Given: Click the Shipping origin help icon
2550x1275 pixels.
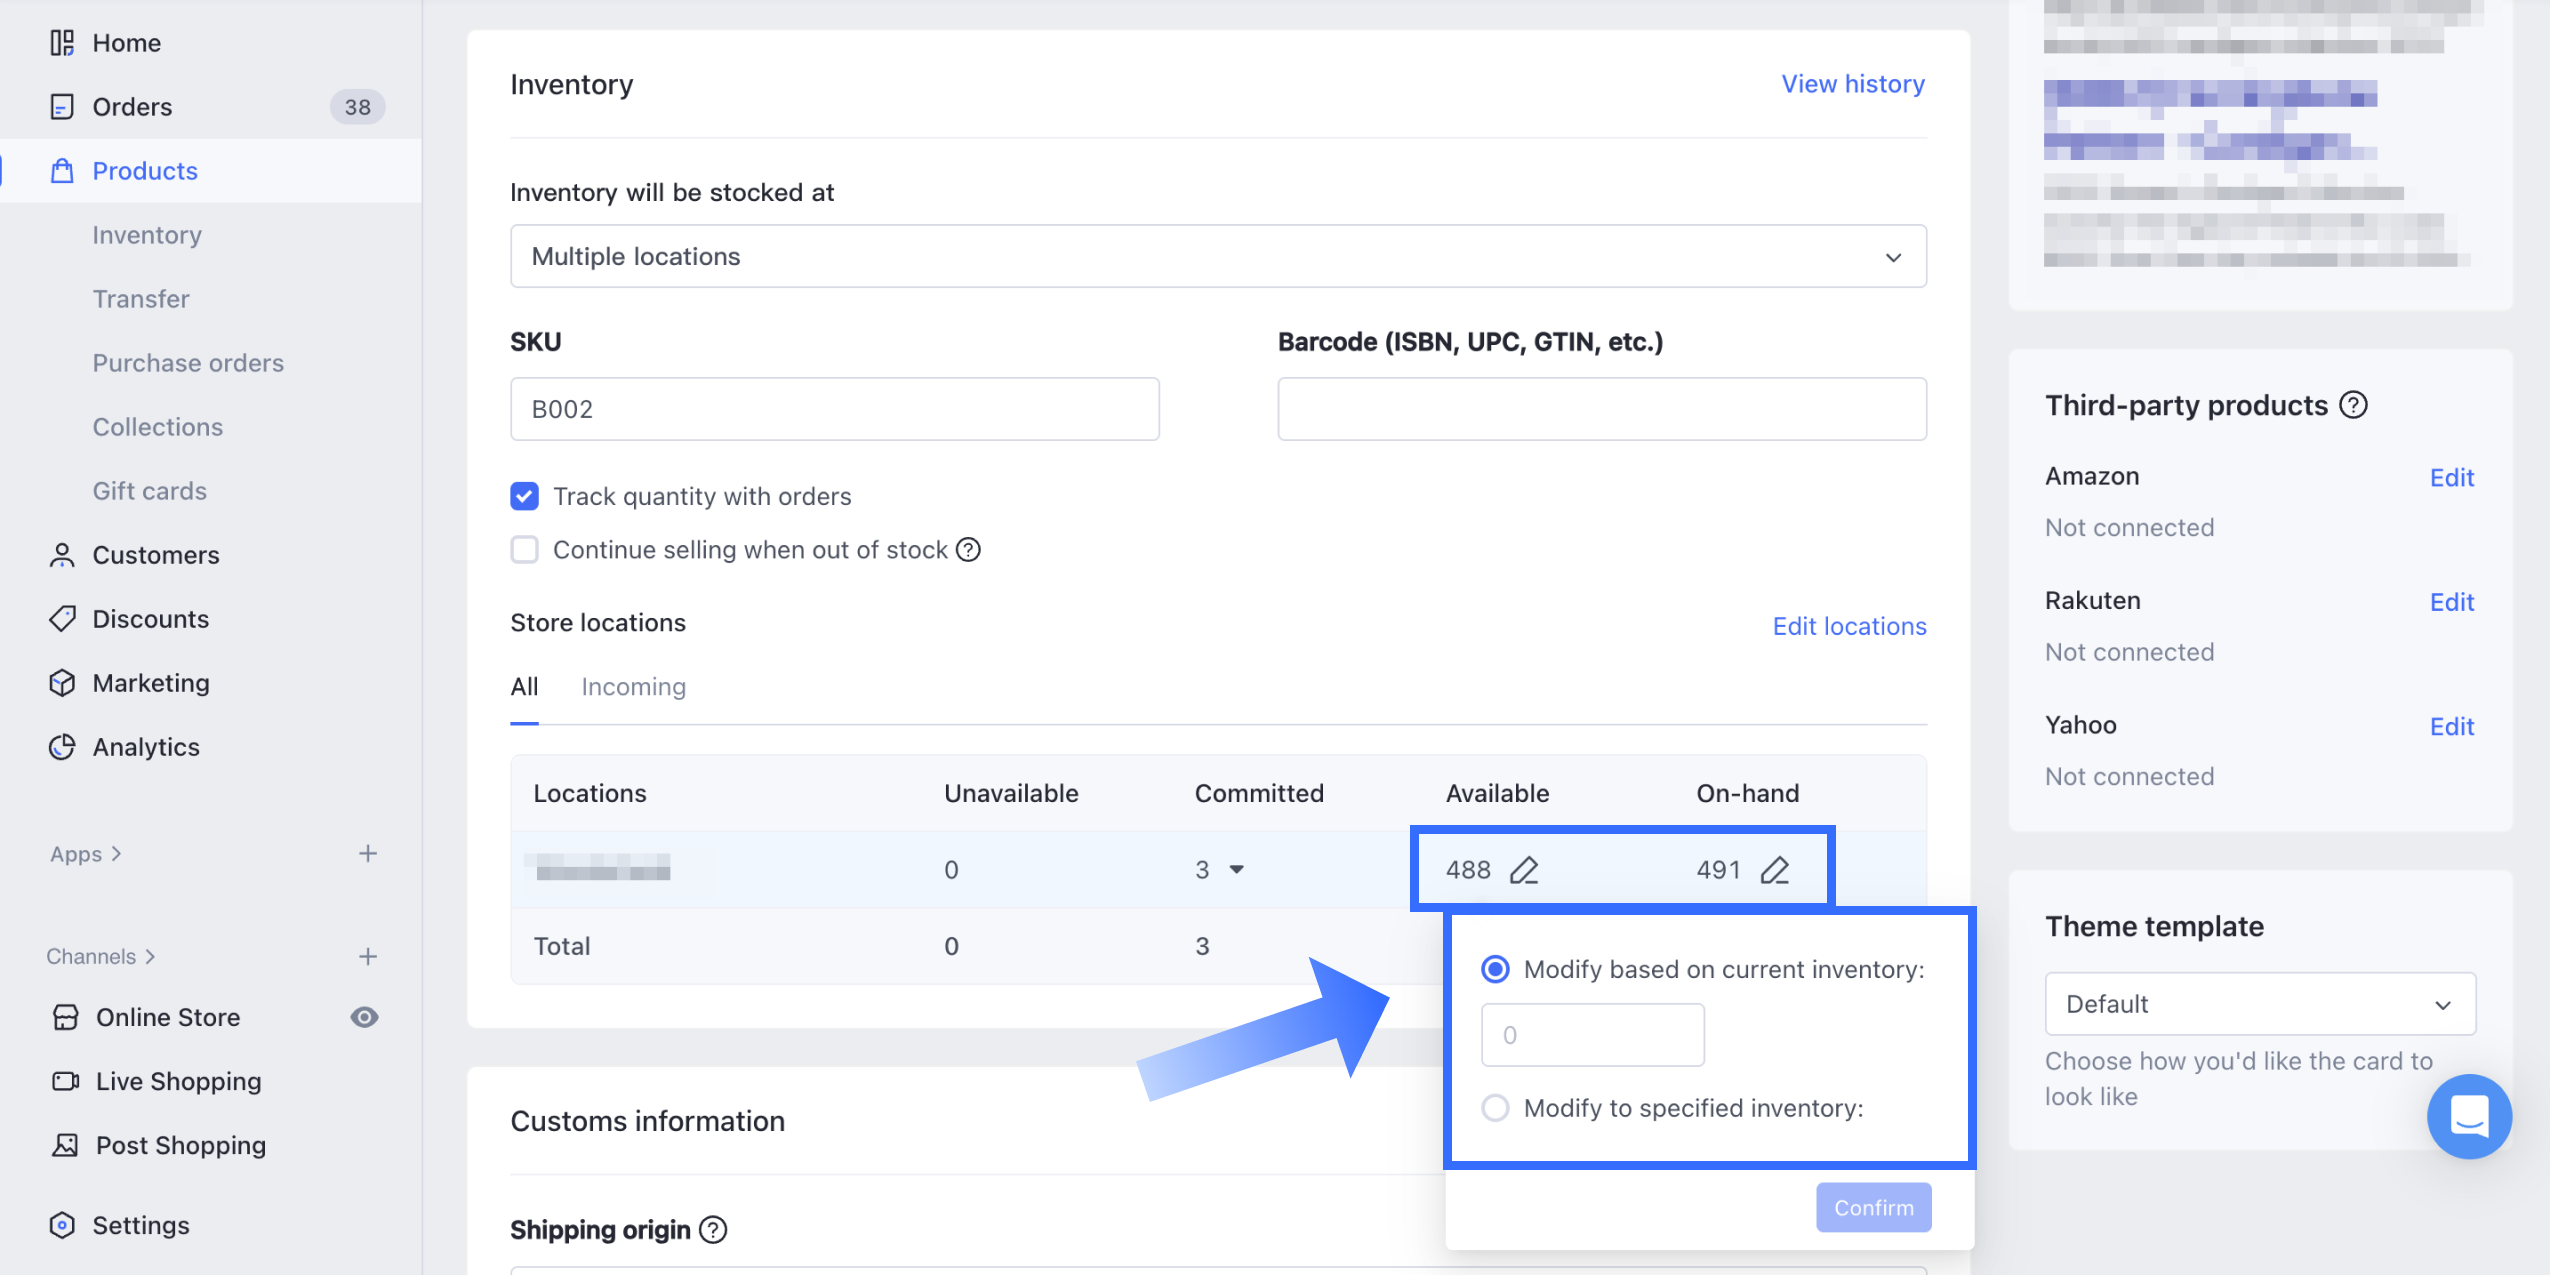Looking at the screenshot, I should [x=713, y=1229].
